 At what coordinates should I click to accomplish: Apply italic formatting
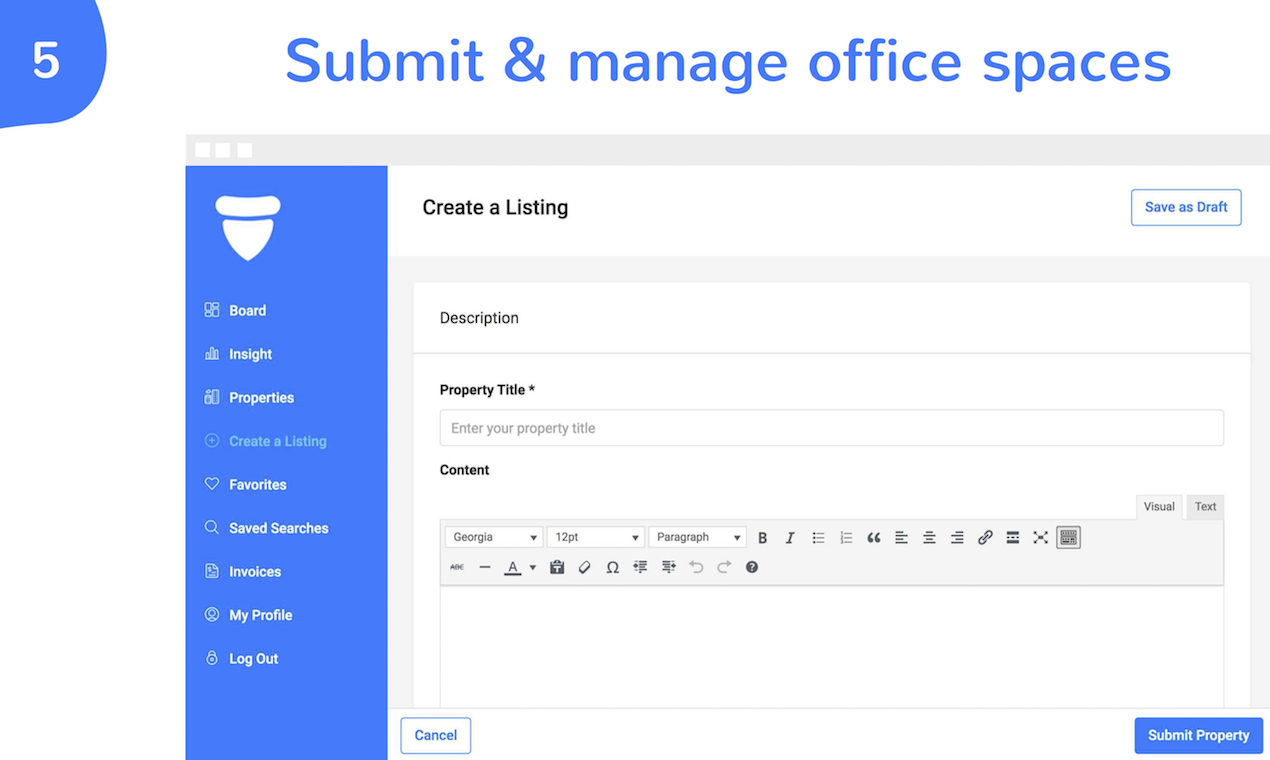coord(789,537)
